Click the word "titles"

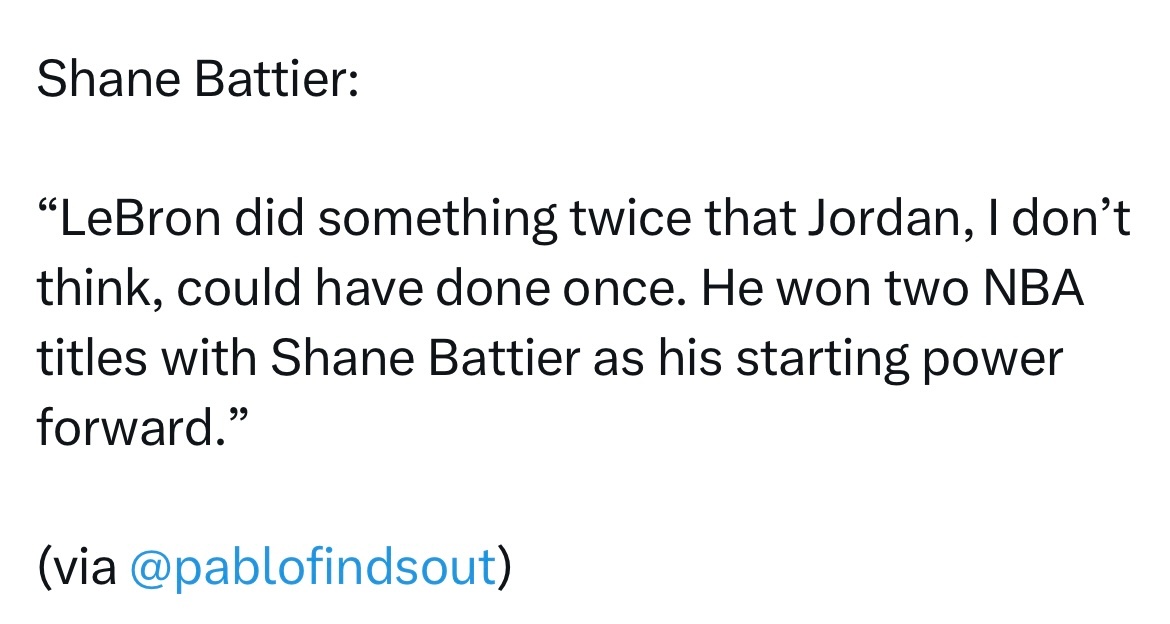[92, 358]
